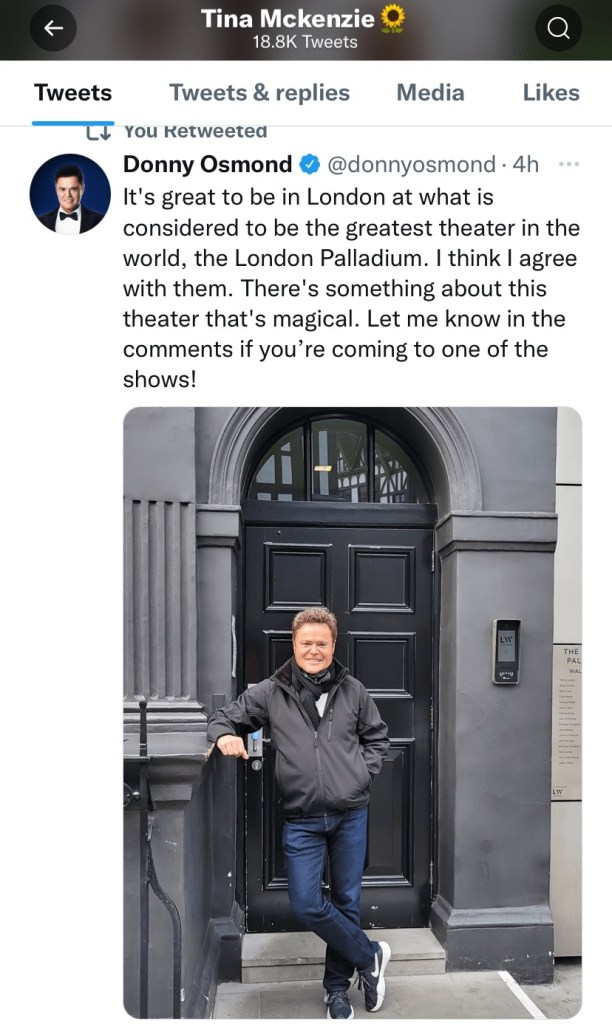This screenshot has height=1024, width=612.
Task: Click the Tina Mckenzie header name
Action: pos(287,18)
